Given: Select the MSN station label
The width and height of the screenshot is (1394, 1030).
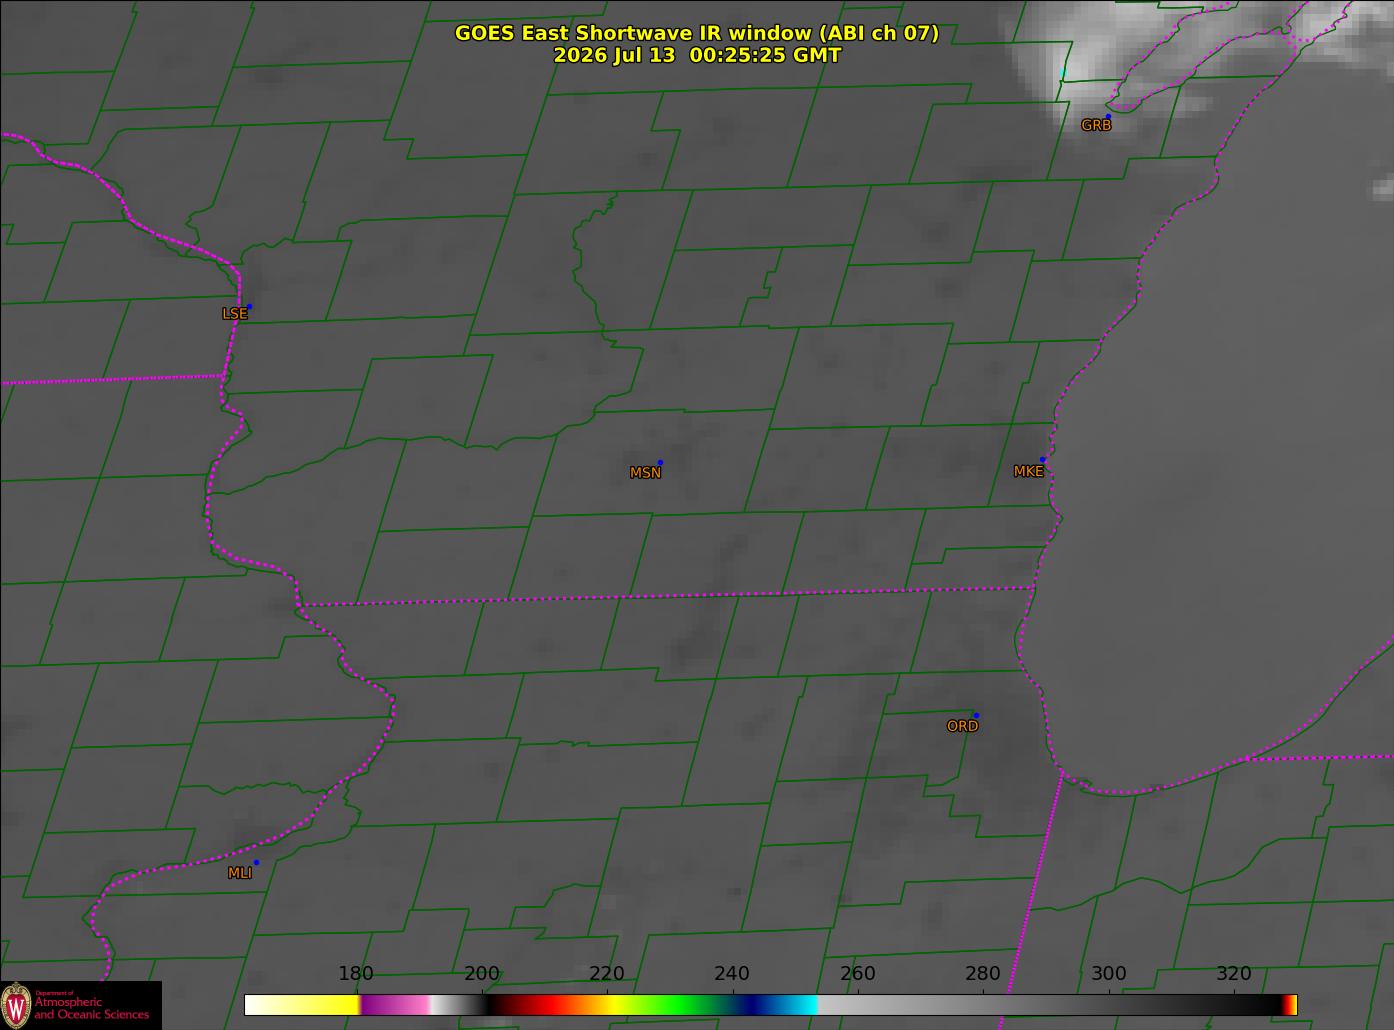Looking at the screenshot, I should 645,473.
